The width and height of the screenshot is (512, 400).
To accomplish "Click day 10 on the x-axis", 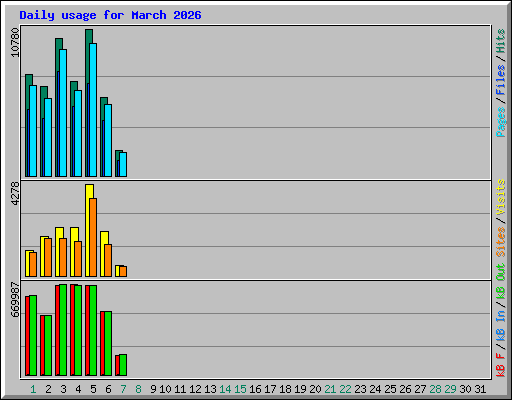I will pos(165,389).
